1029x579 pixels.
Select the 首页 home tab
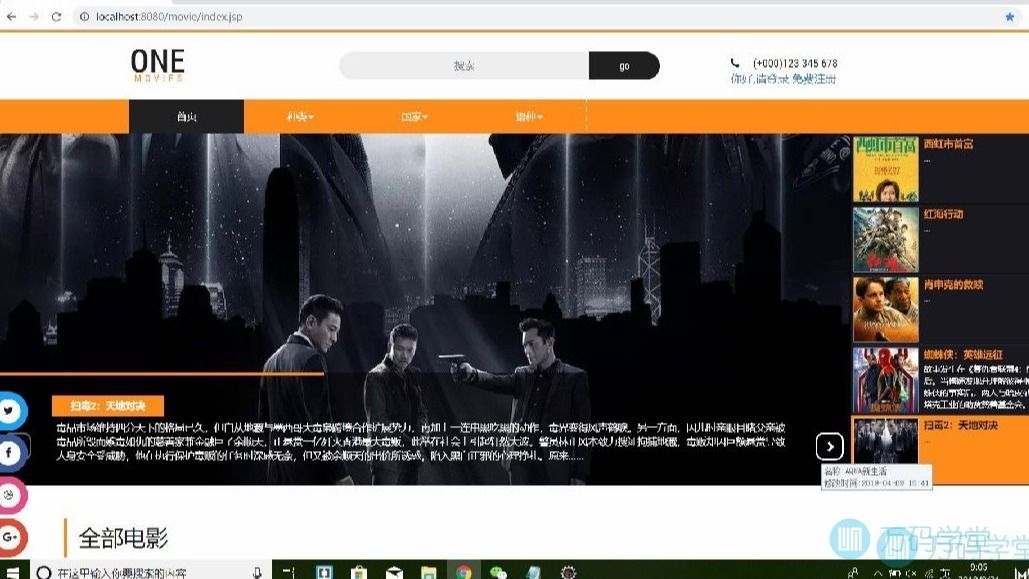[x=186, y=117]
